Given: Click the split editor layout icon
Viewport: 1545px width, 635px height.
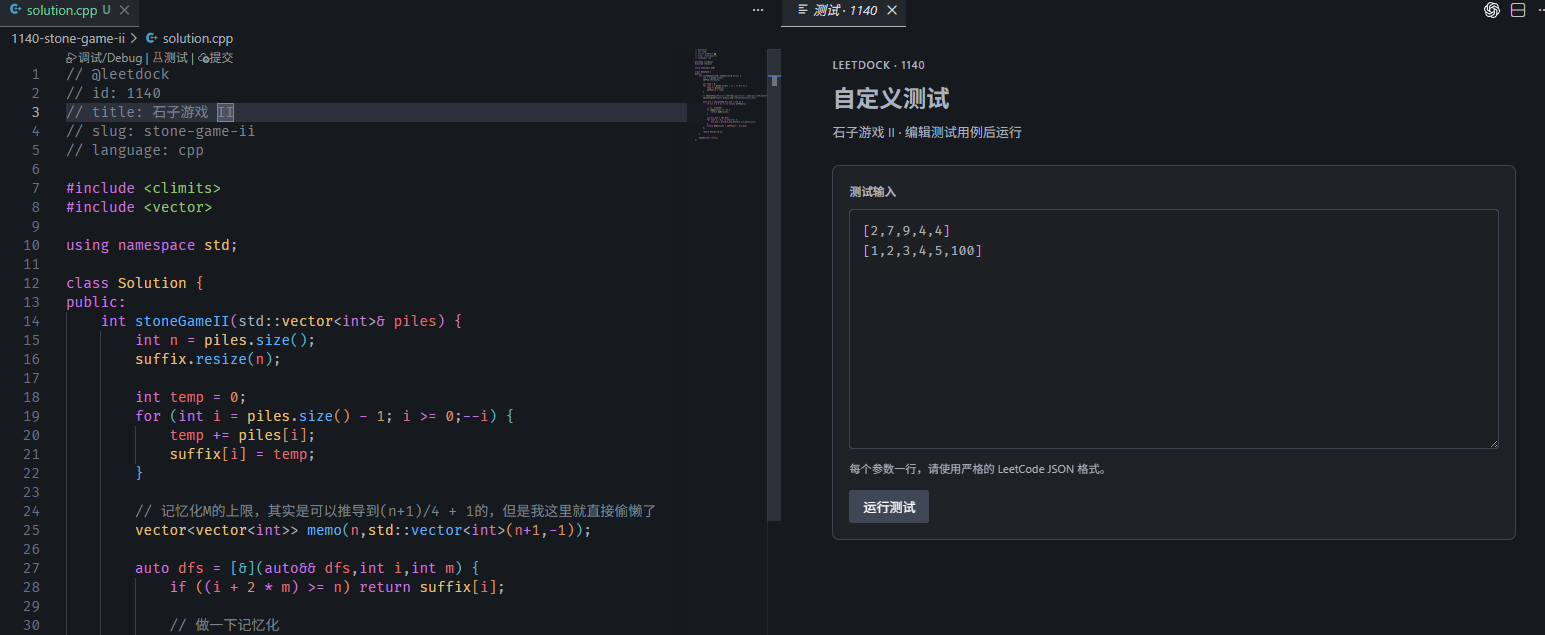Looking at the screenshot, I should tap(1517, 10).
